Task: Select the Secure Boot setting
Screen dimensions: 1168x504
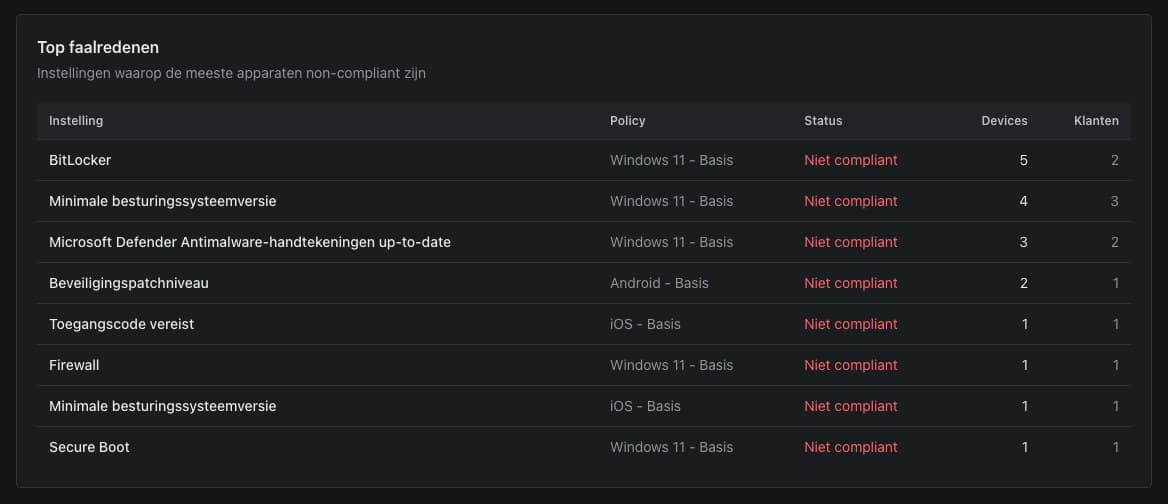Action: point(89,447)
